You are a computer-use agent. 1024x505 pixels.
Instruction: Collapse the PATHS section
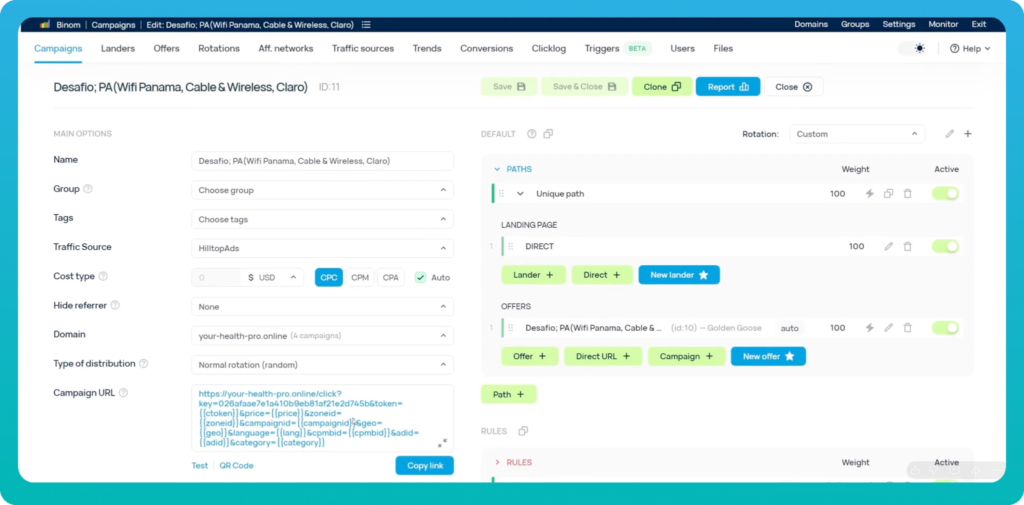[x=497, y=169]
